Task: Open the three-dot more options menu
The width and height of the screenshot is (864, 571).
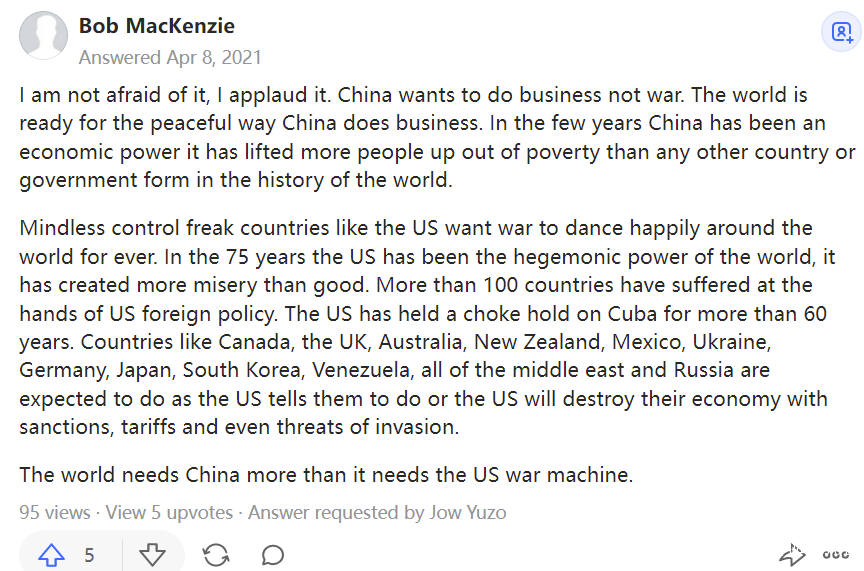Action: coord(836,555)
